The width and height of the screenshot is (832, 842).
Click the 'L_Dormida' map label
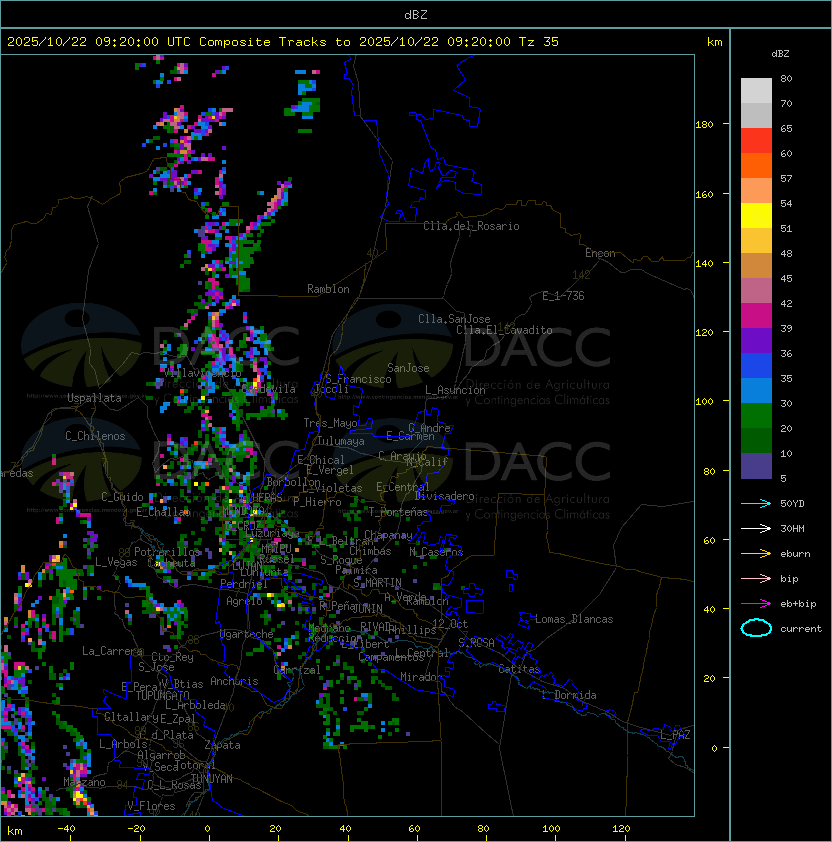(x=569, y=695)
